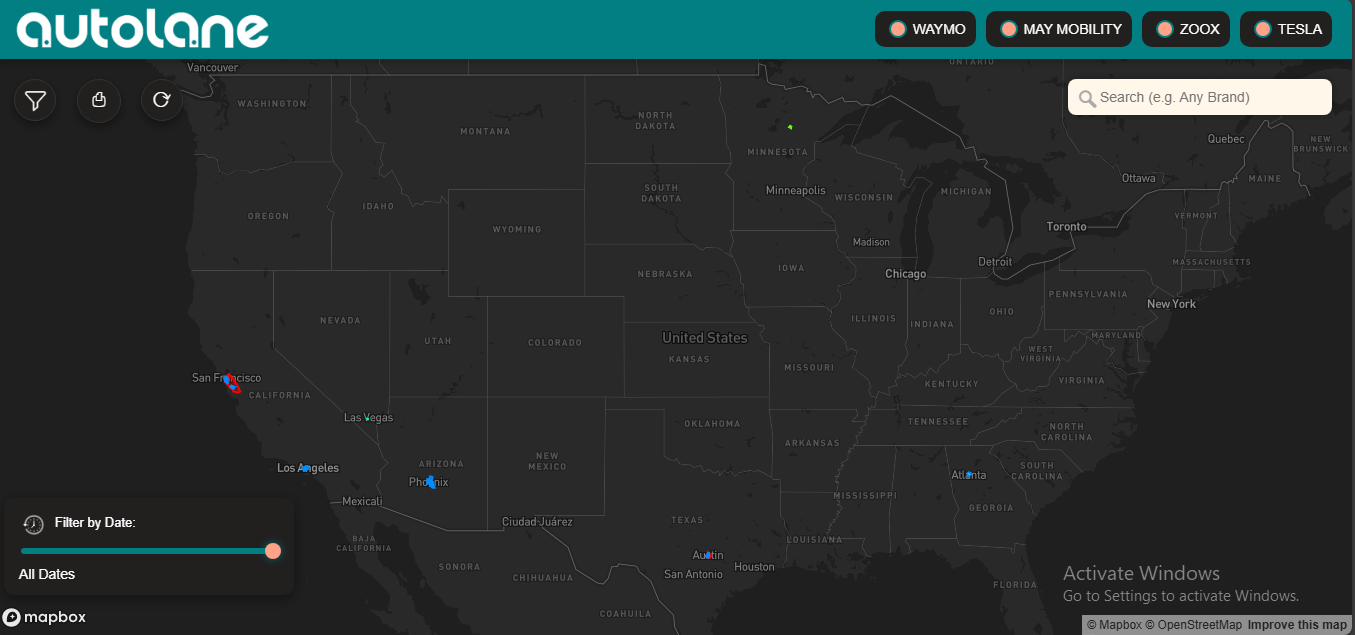Click the Toronto city label

pos(1066,227)
